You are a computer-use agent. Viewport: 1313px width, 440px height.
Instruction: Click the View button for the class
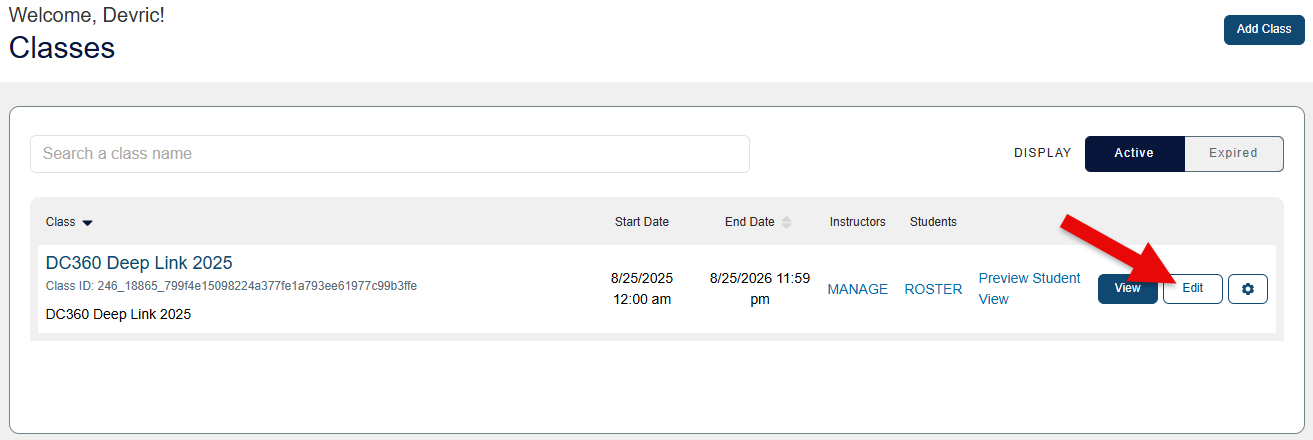(1127, 289)
